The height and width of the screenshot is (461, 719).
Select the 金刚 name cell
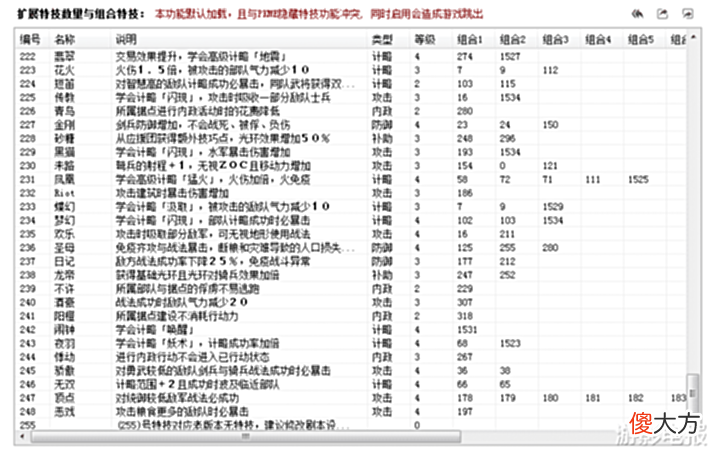pyautogui.click(x=64, y=125)
